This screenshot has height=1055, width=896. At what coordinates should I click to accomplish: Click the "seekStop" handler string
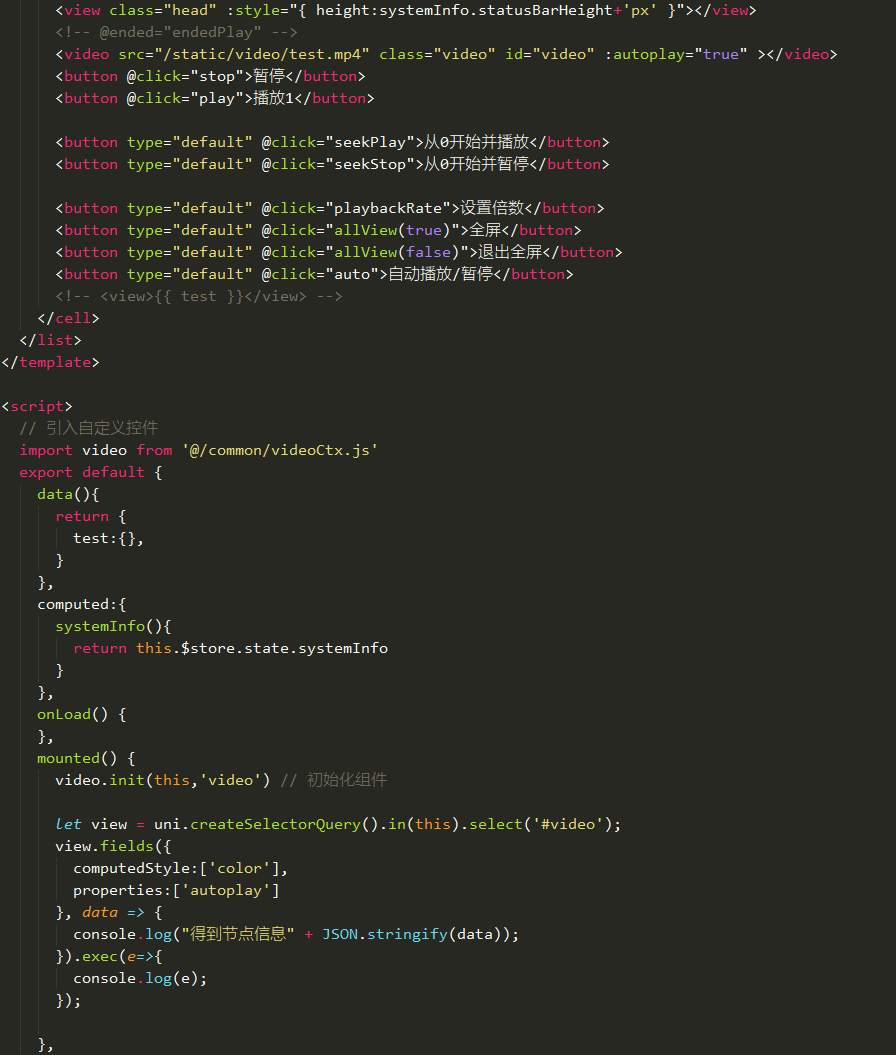pos(366,164)
